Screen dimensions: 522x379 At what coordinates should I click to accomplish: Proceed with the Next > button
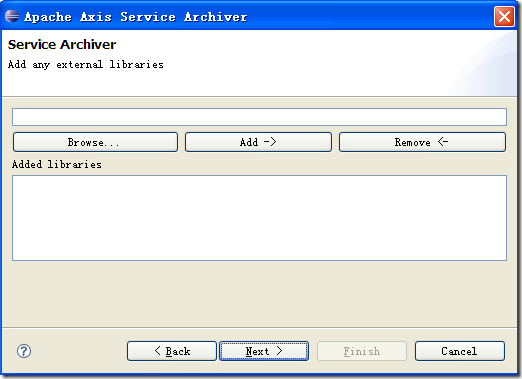coord(264,351)
